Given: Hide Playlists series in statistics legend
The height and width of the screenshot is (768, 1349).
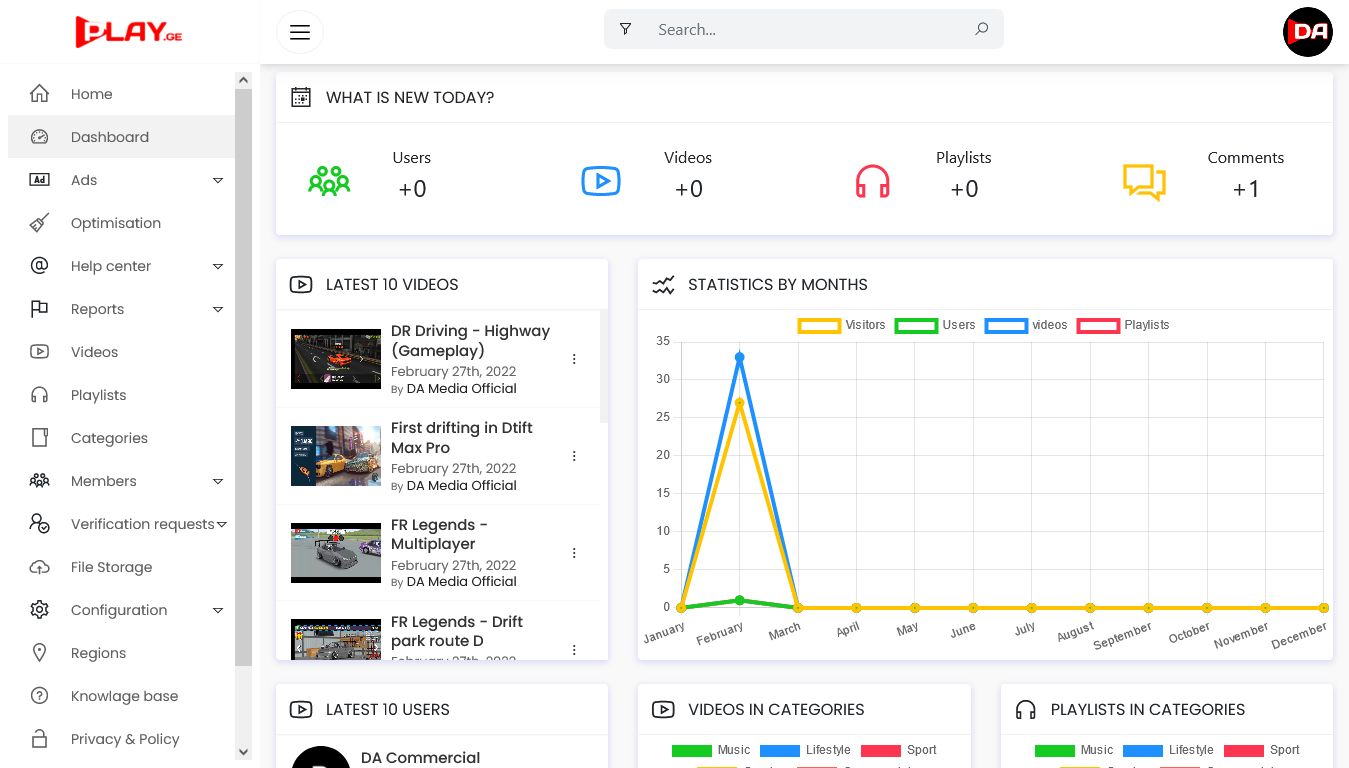Looking at the screenshot, I should (x=1098, y=325).
